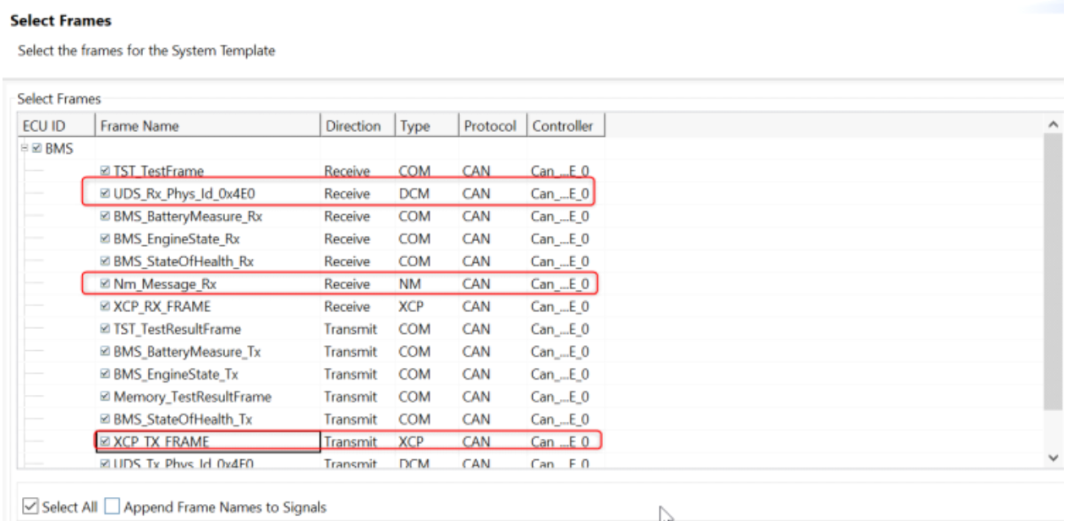Toggle the Nm_Message_Rx checkbox
The width and height of the screenshot is (1080, 521).
point(105,284)
